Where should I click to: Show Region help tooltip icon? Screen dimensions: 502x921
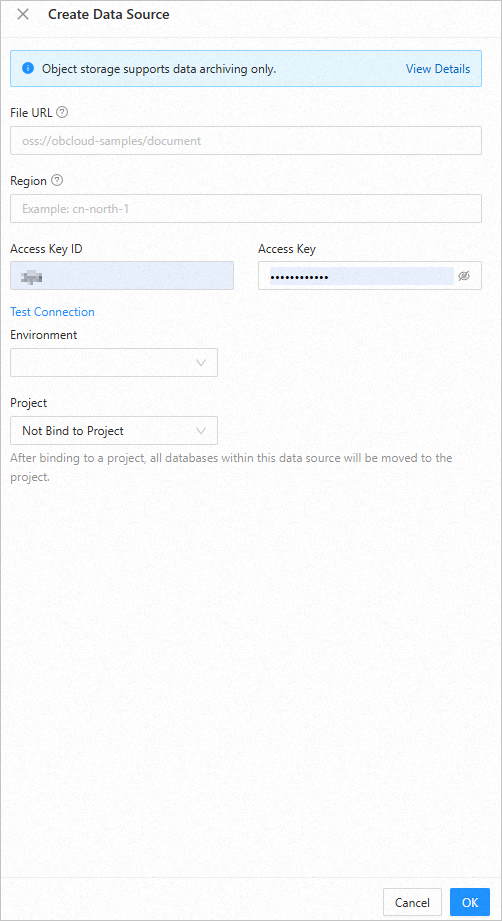tap(57, 180)
